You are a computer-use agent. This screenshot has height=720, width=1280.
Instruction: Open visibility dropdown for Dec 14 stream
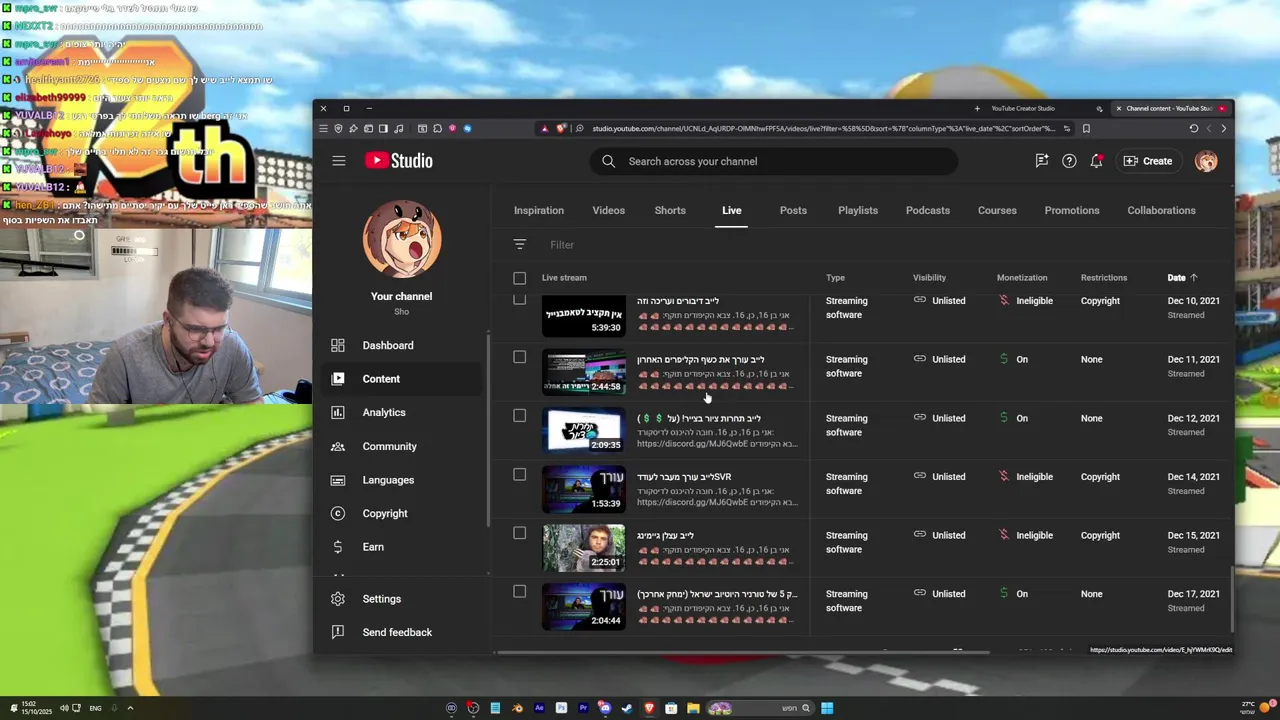pos(940,477)
